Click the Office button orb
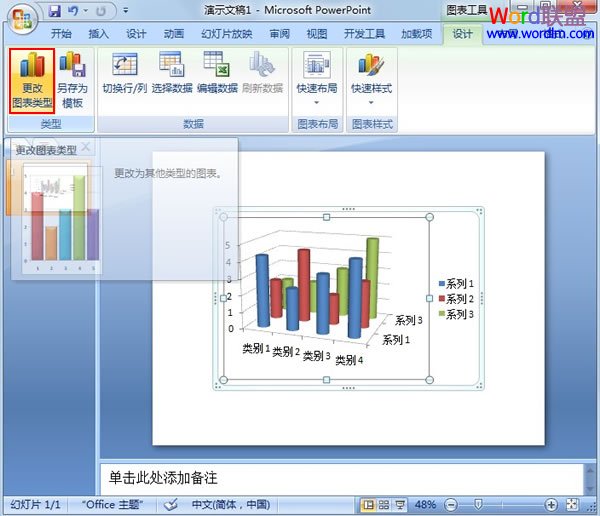The width and height of the screenshot is (600, 516). click(x=22, y=19)
